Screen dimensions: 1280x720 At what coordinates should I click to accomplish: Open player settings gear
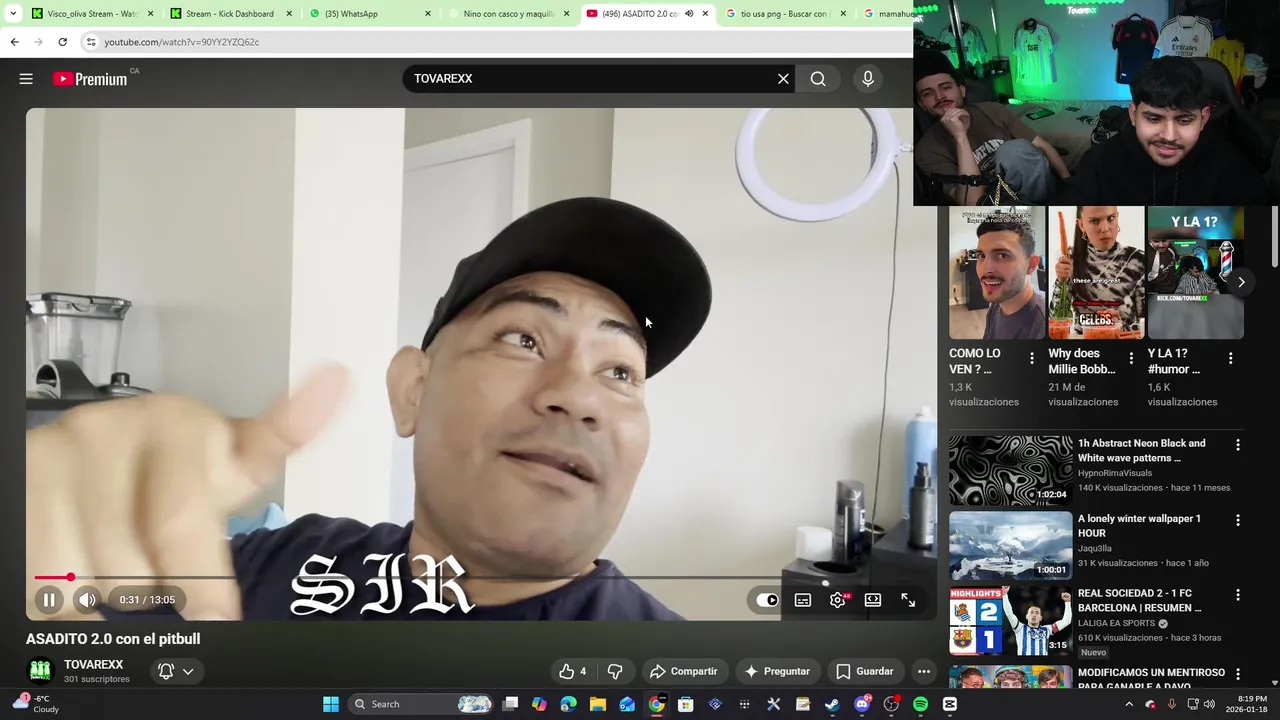[838, 600]
